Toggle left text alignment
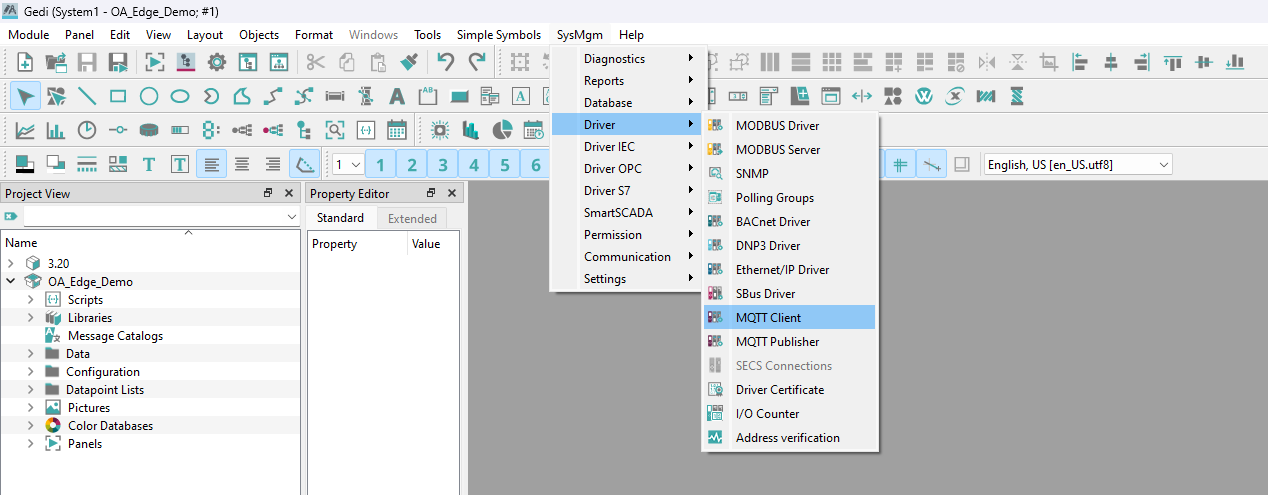 [x=211, y=165]
